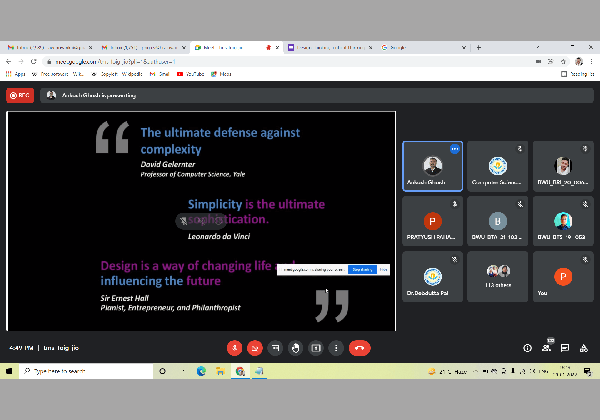Unmute the microphone in the call bar
This screenshot has height=420, width=600.
click(234, 348)
